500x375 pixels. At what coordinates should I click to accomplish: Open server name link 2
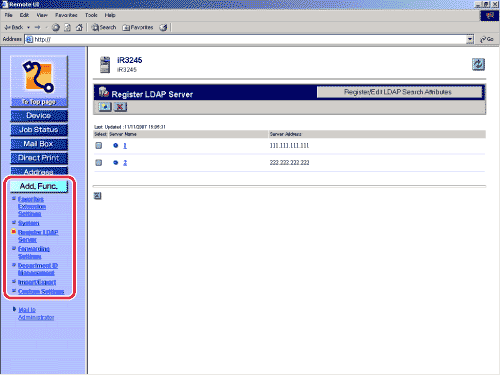click(125, 163)
